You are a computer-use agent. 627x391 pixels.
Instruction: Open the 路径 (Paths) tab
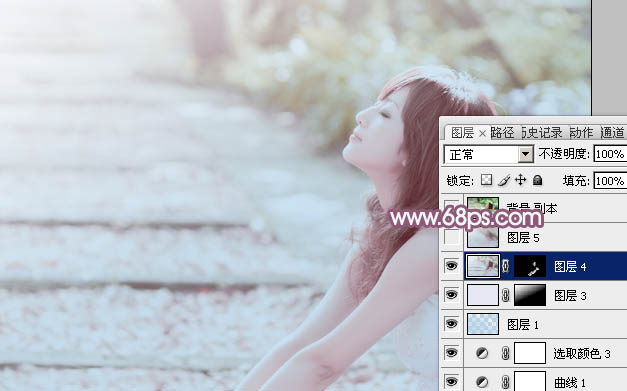click(x=502, y=132)
